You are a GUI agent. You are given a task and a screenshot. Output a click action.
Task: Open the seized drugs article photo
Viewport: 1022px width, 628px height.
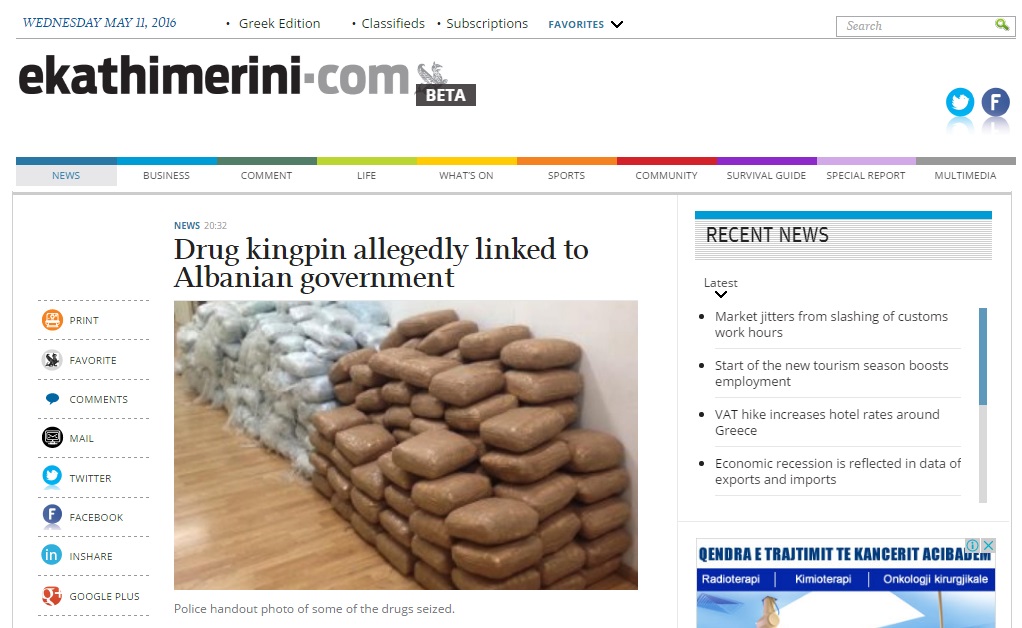pos(405,445)
